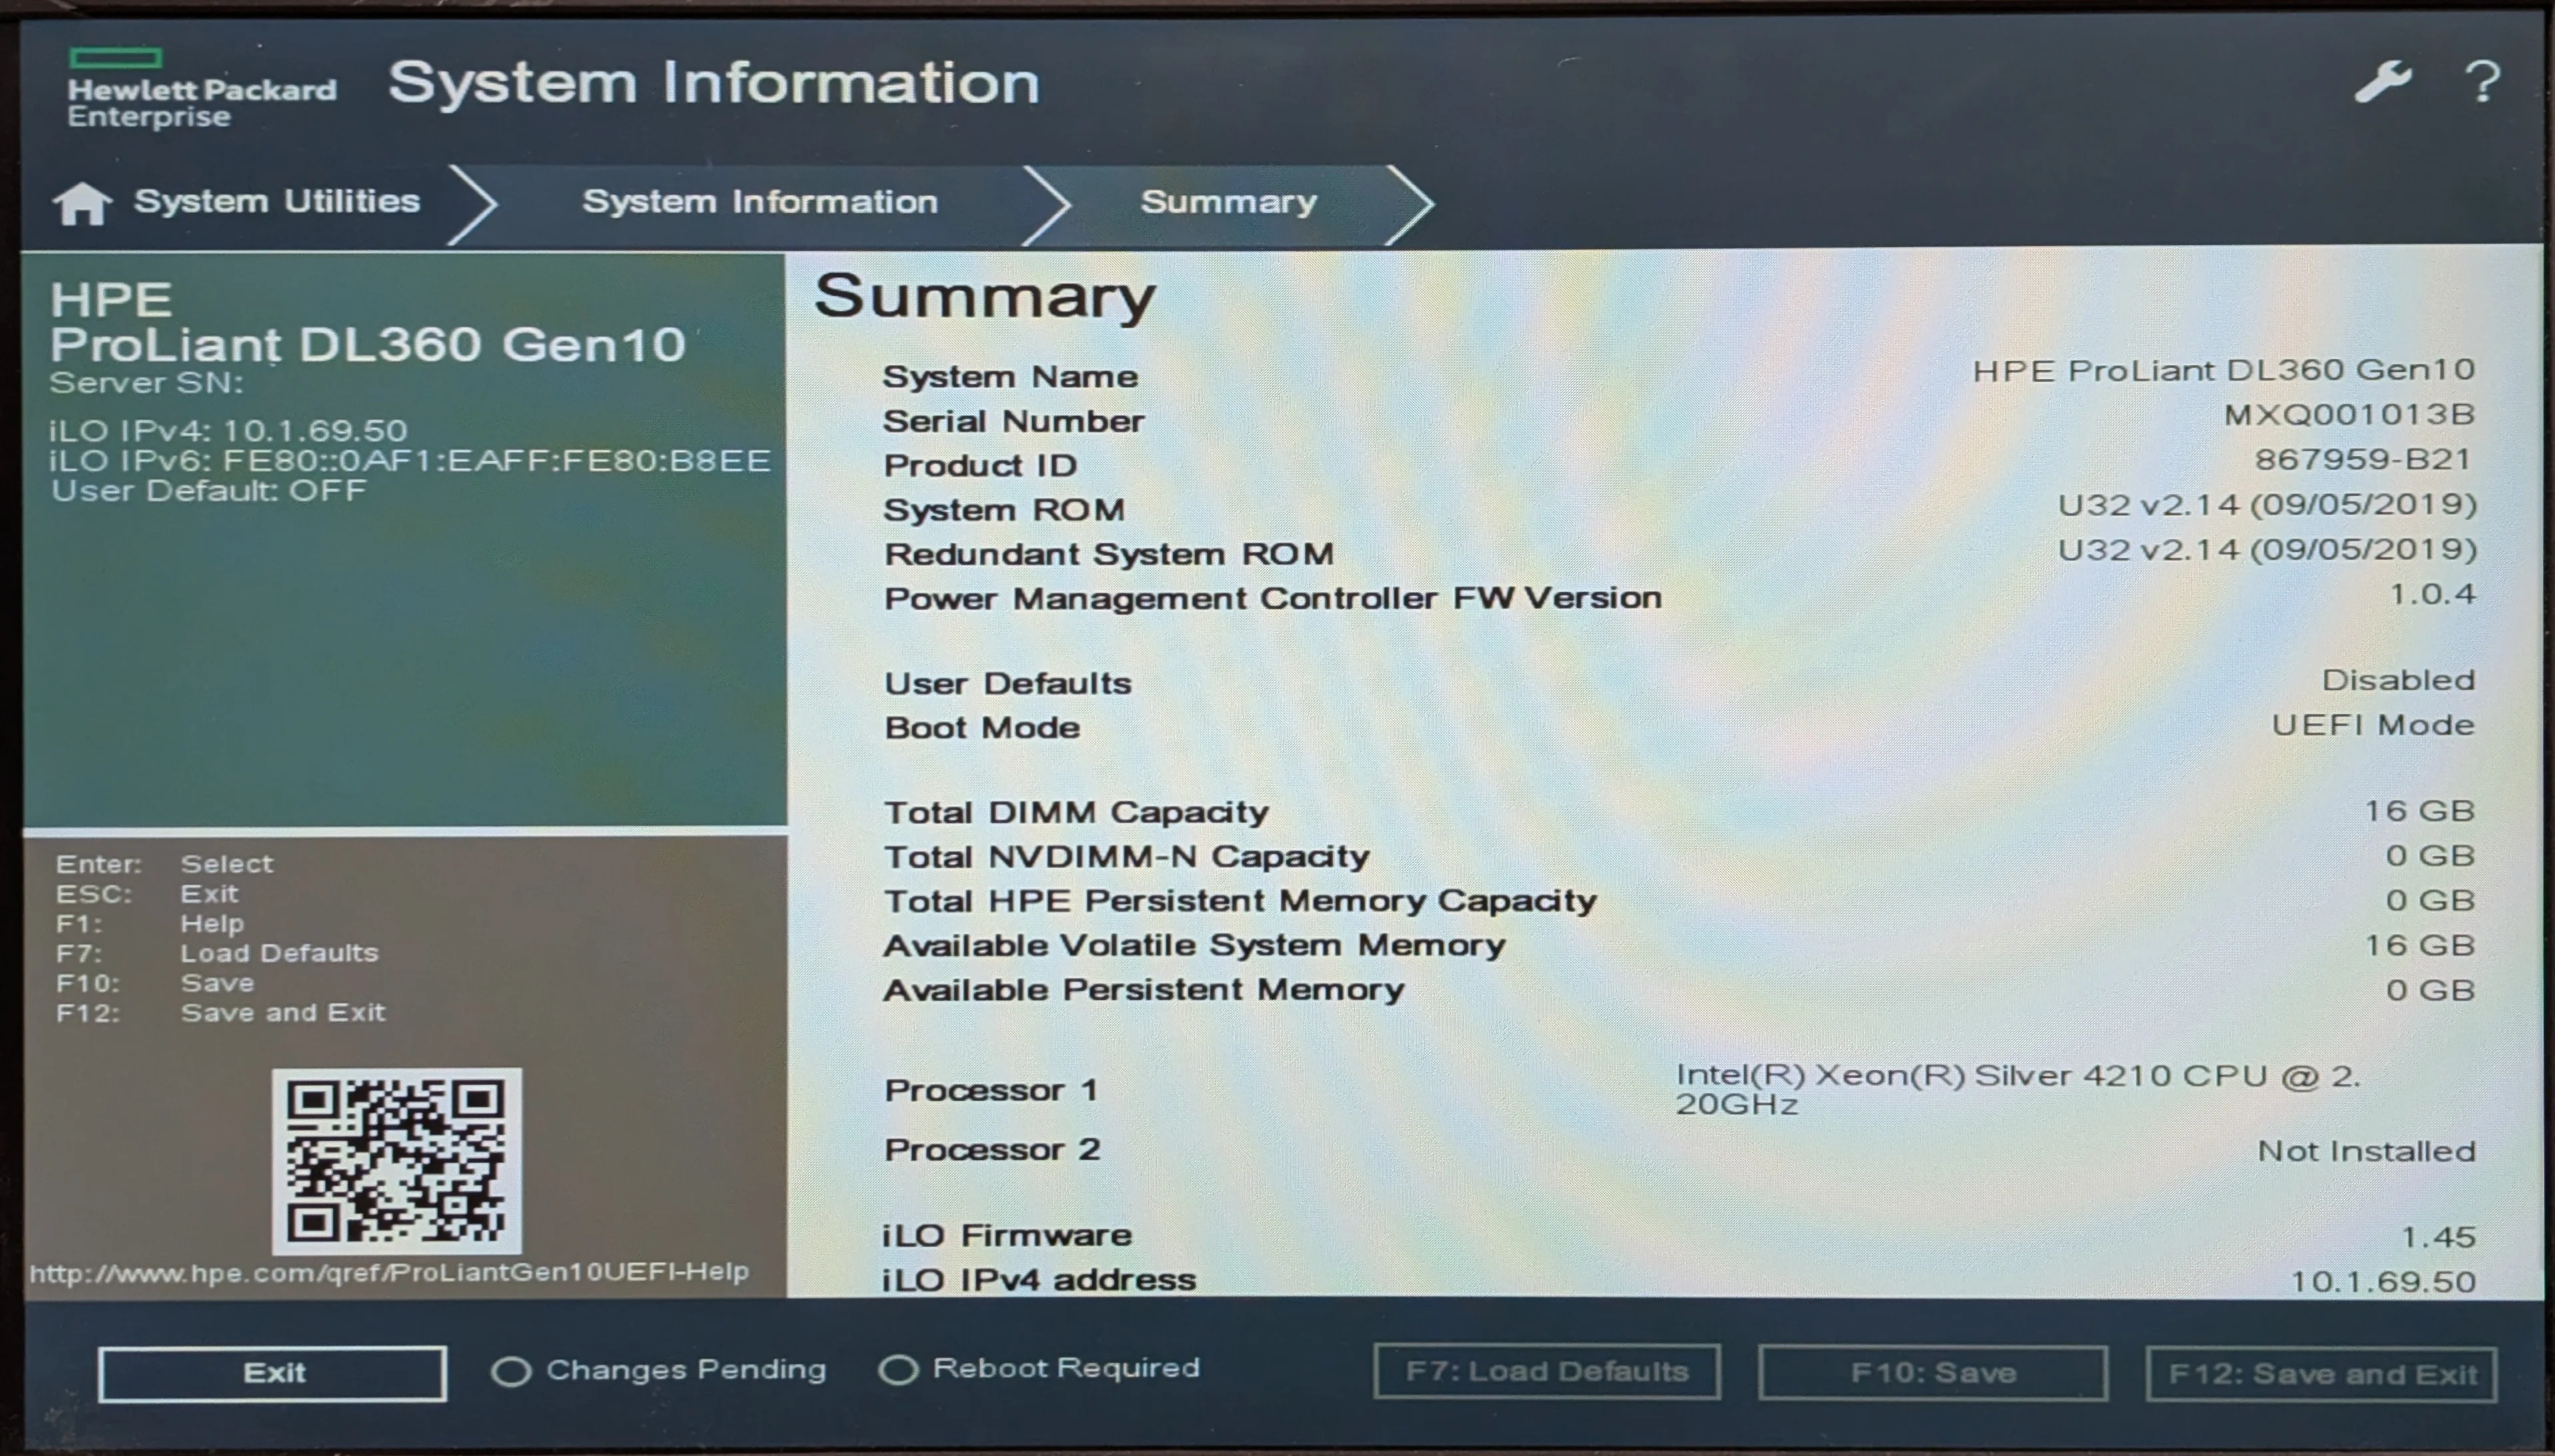
Task: Select Available Volatile System Memory label
Action: click(x=1194, y=946)
